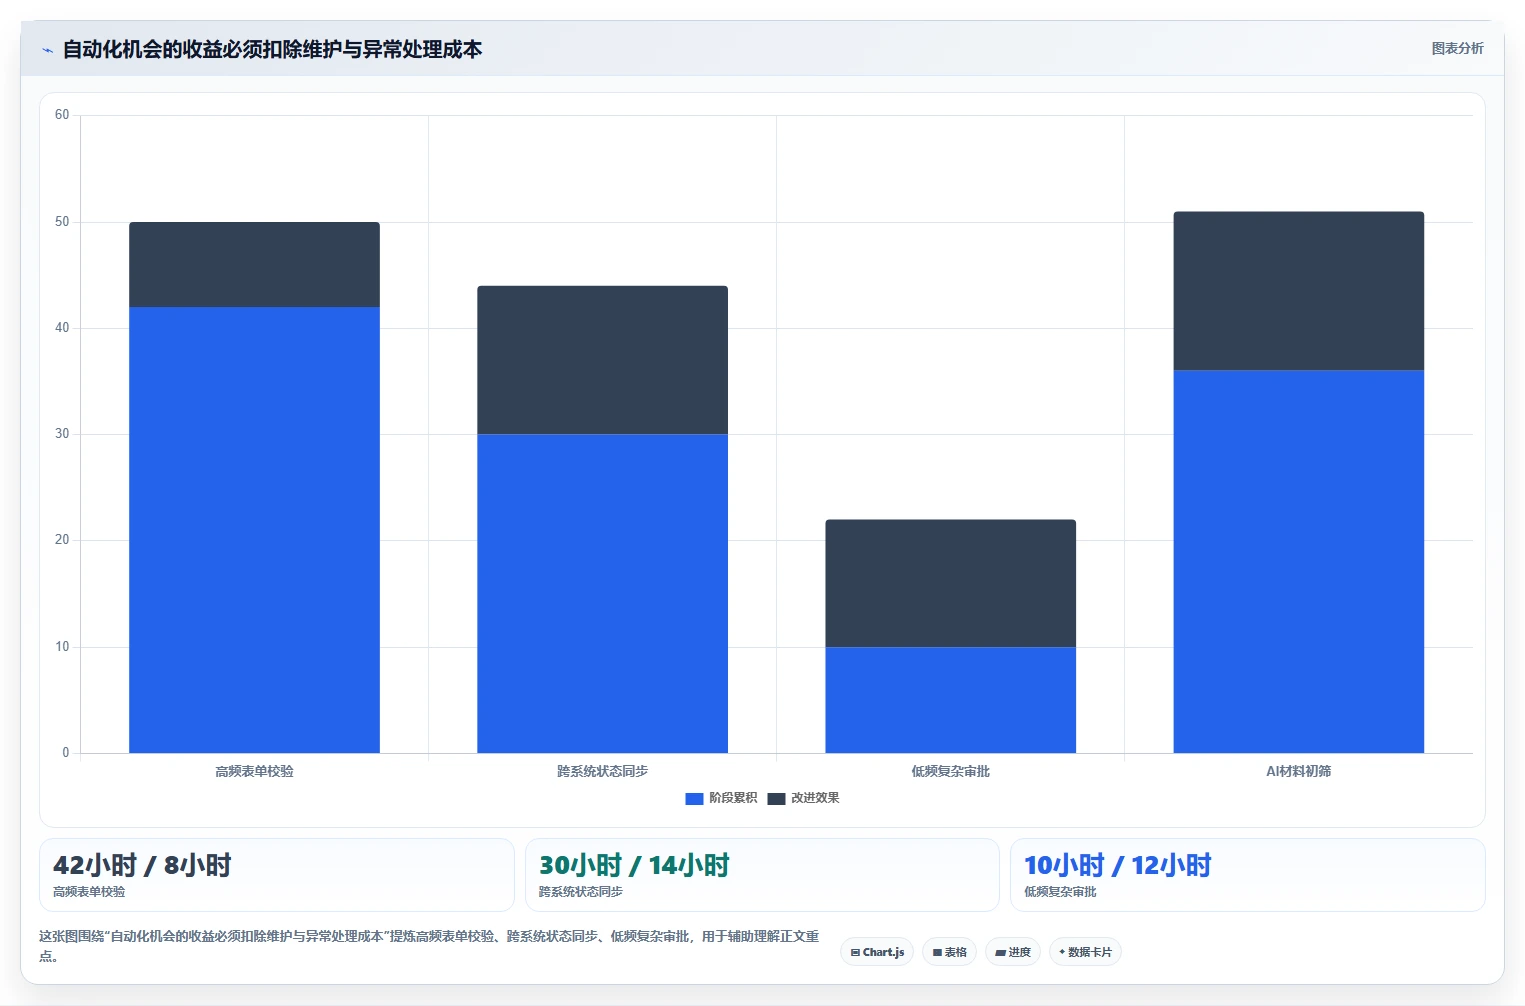Screen dimensions: 1525x1006
Task: Toggle the 阶段累积 legend swatch
Action: pyautogui.click(x=694, y=798)
